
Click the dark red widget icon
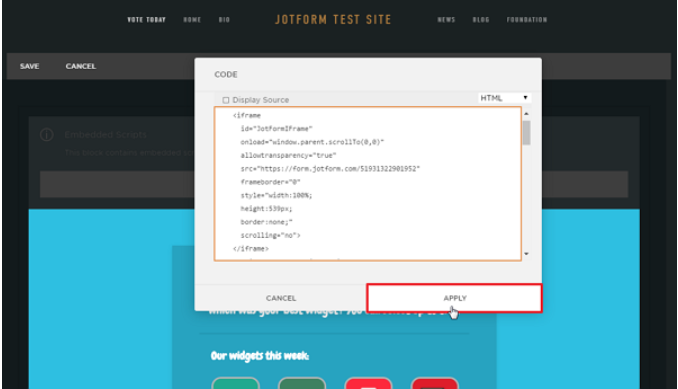coord(435,383)
